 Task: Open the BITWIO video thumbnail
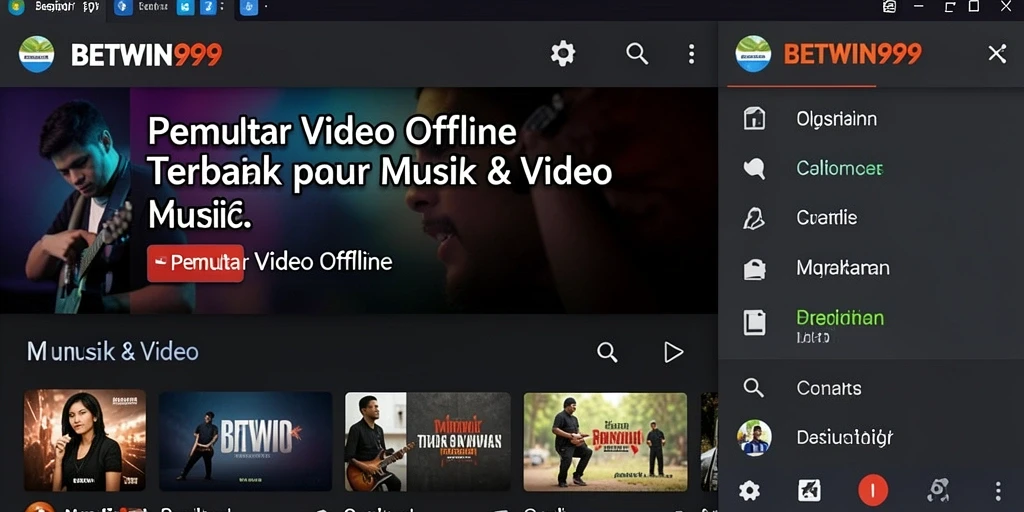246,441
